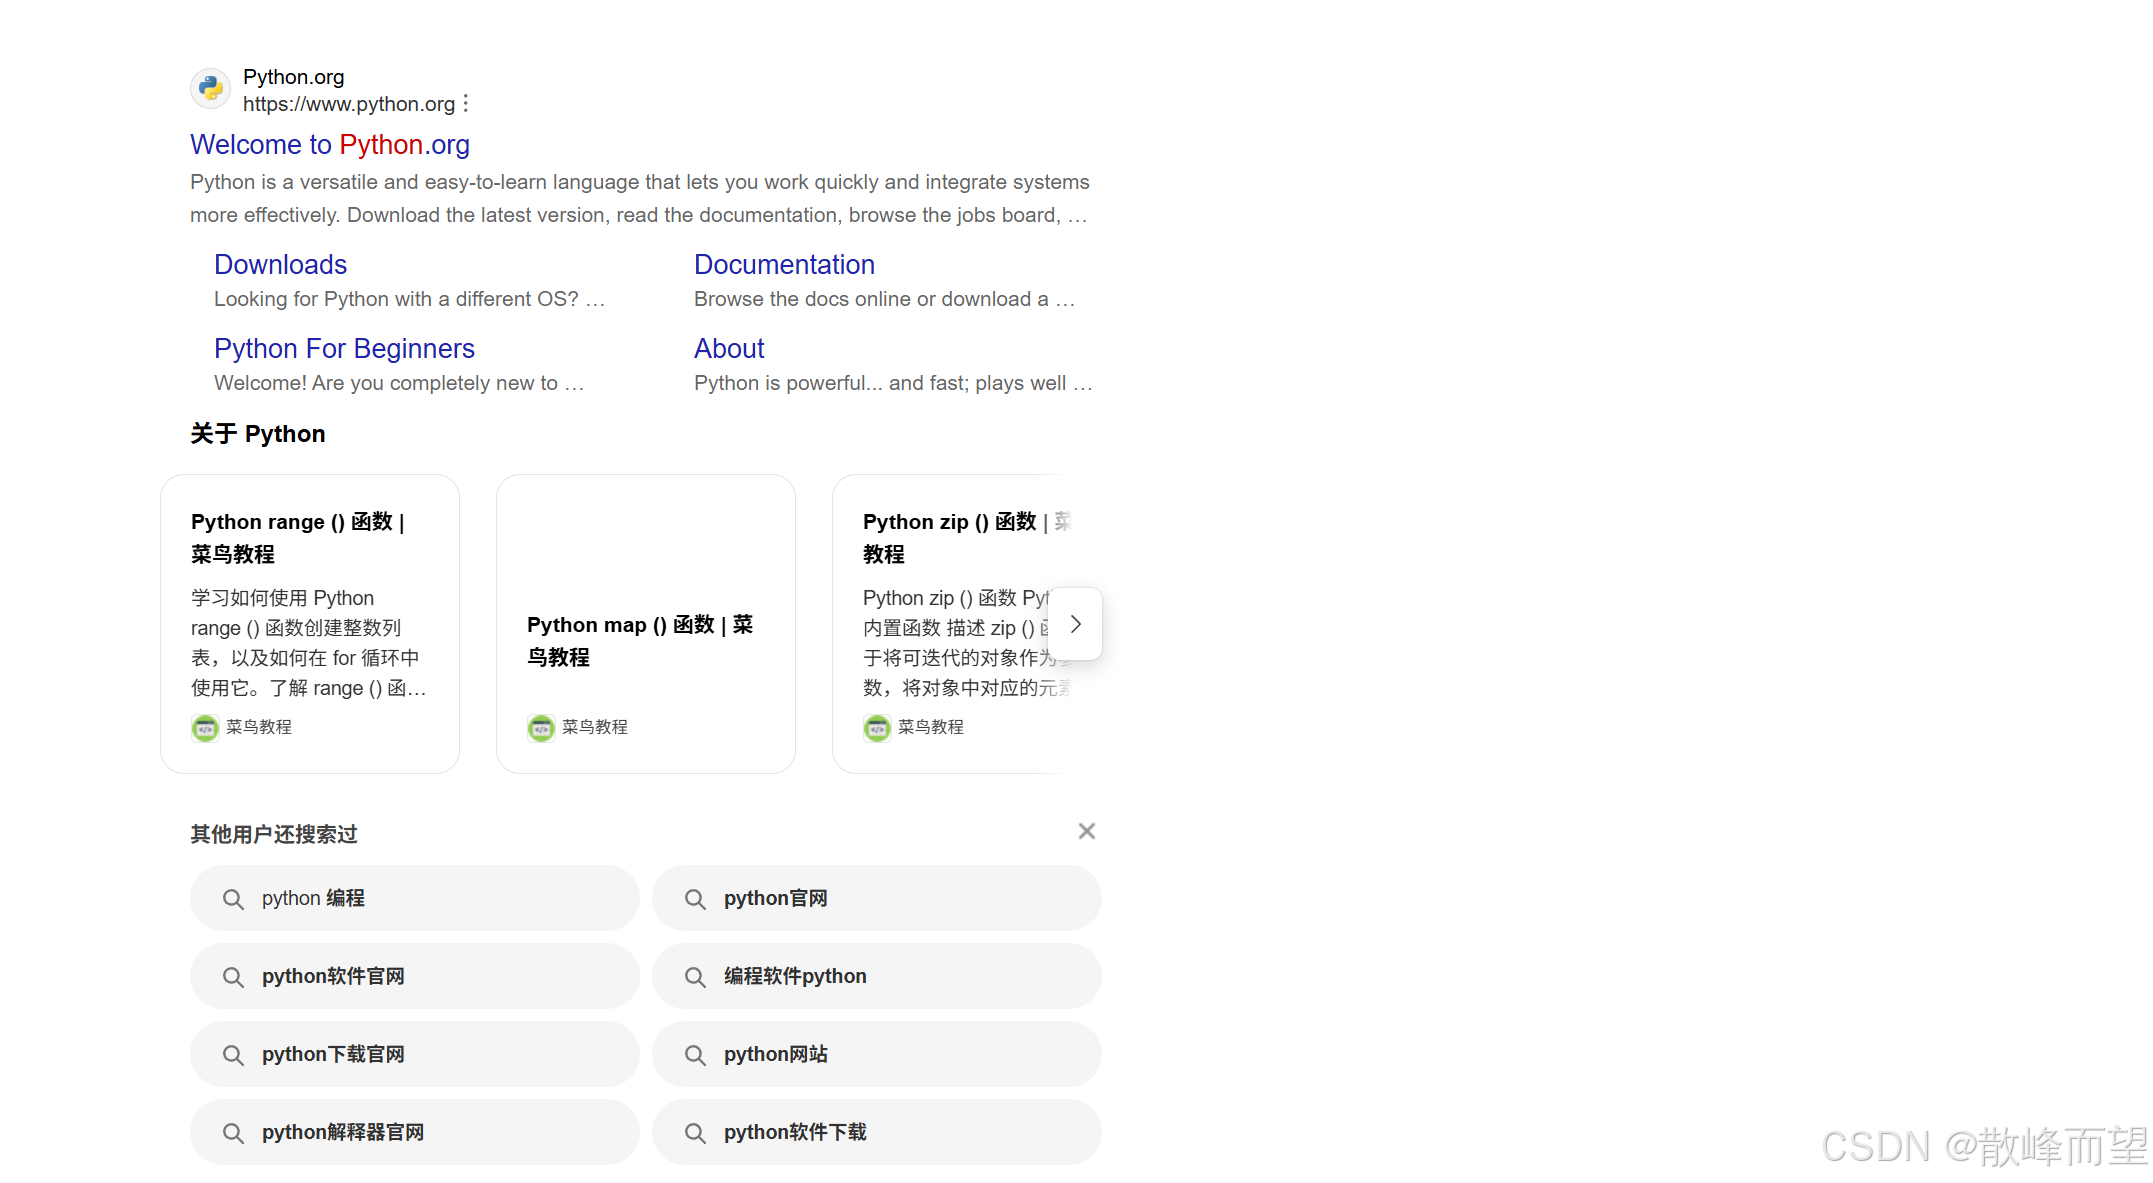This screenshot has height=1183, width=2153.
Task: Open Python For Beginners link
Action: tap(344, 349)
